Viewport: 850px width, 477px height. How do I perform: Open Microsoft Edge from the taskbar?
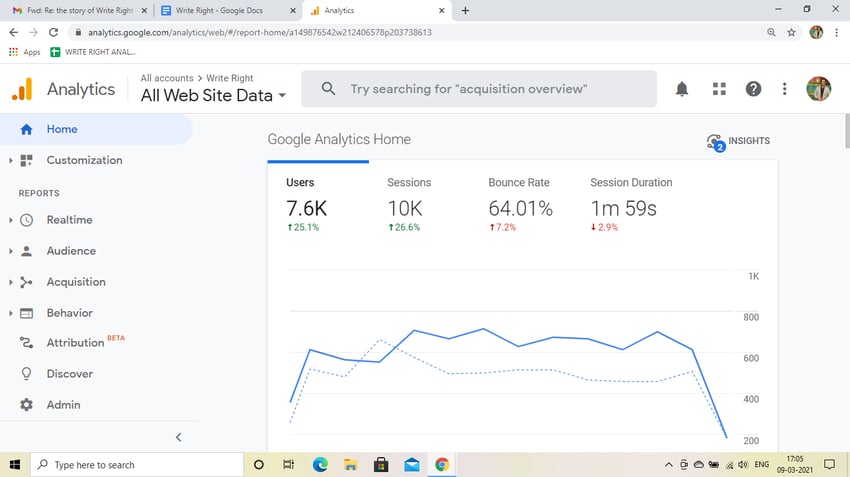tap(320, 465)
